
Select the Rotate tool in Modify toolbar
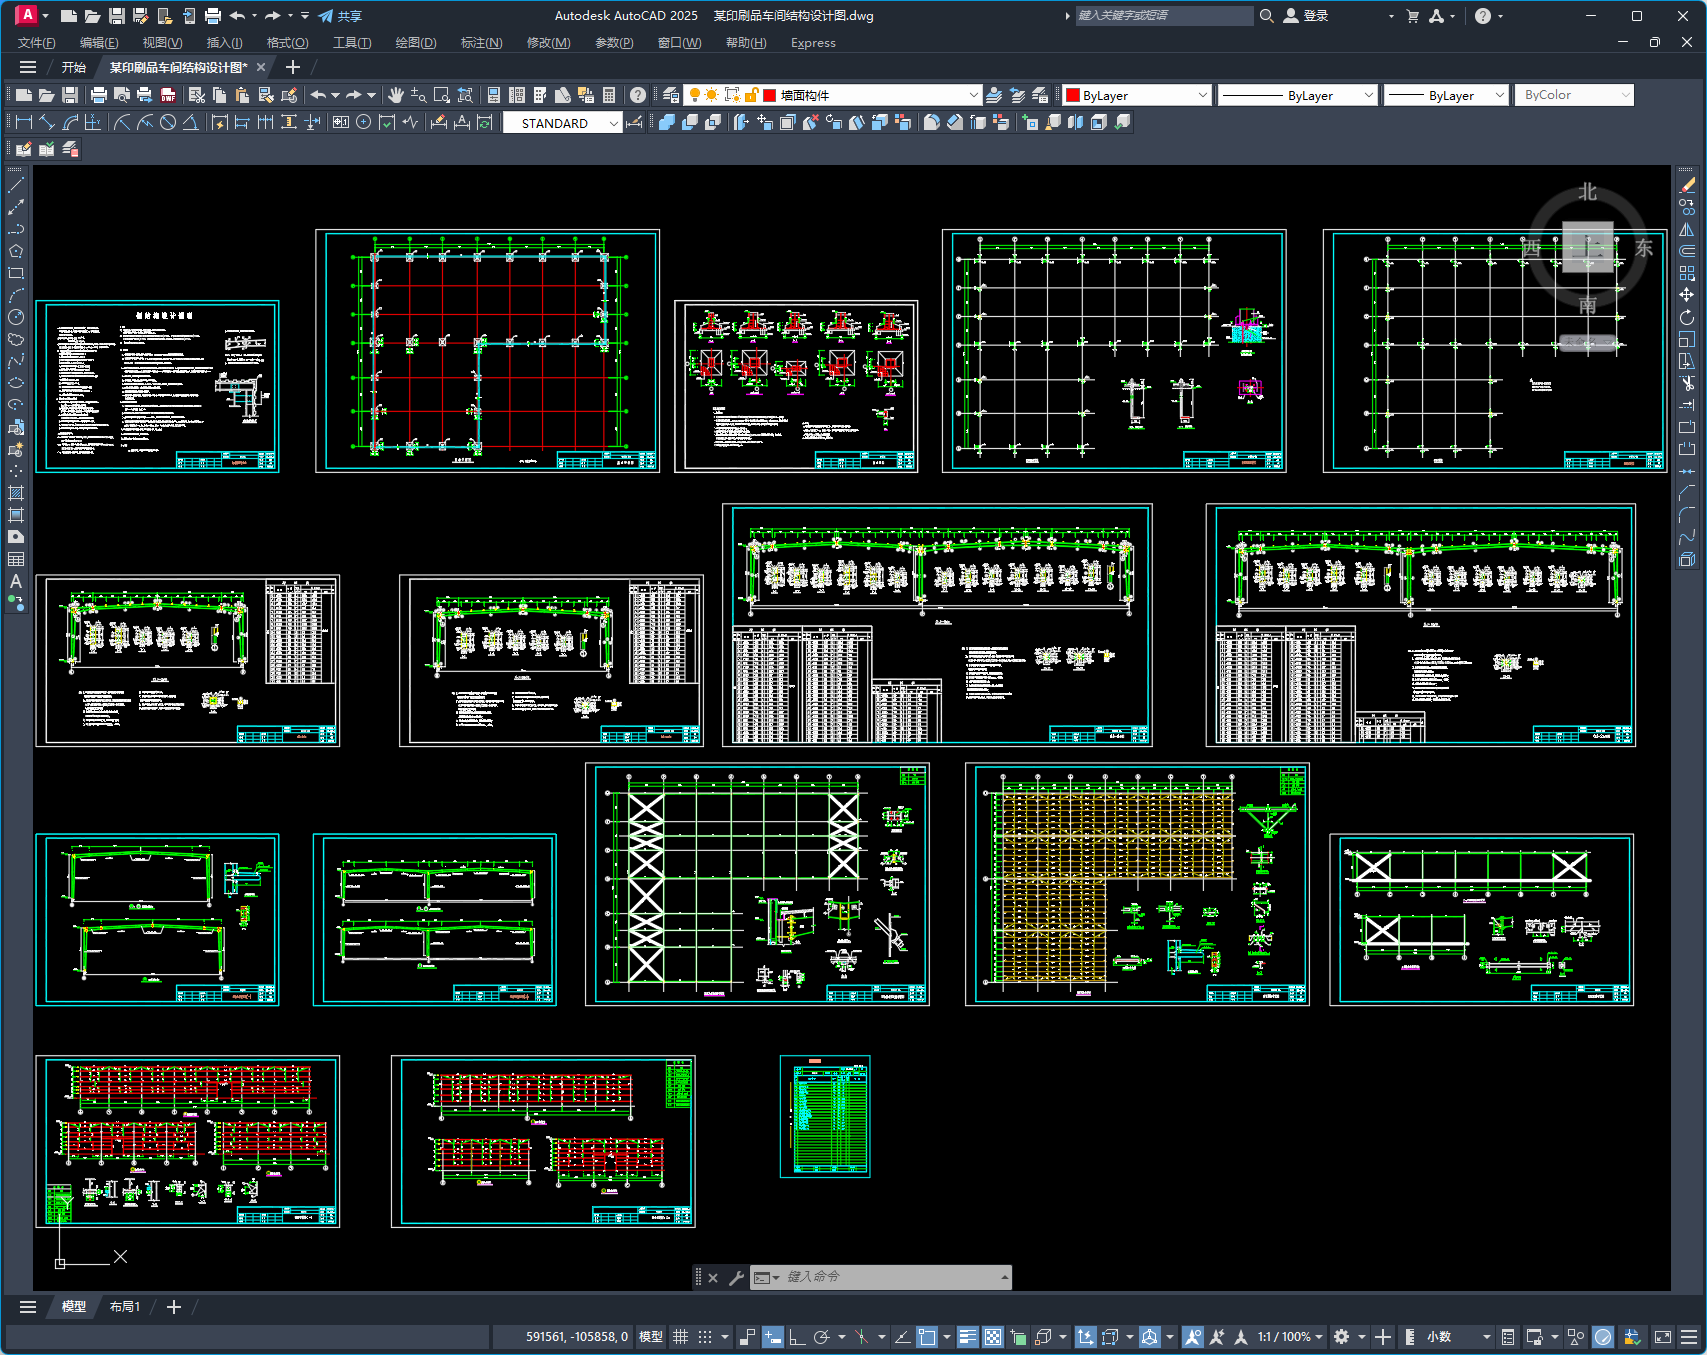tap(1687, 317)
